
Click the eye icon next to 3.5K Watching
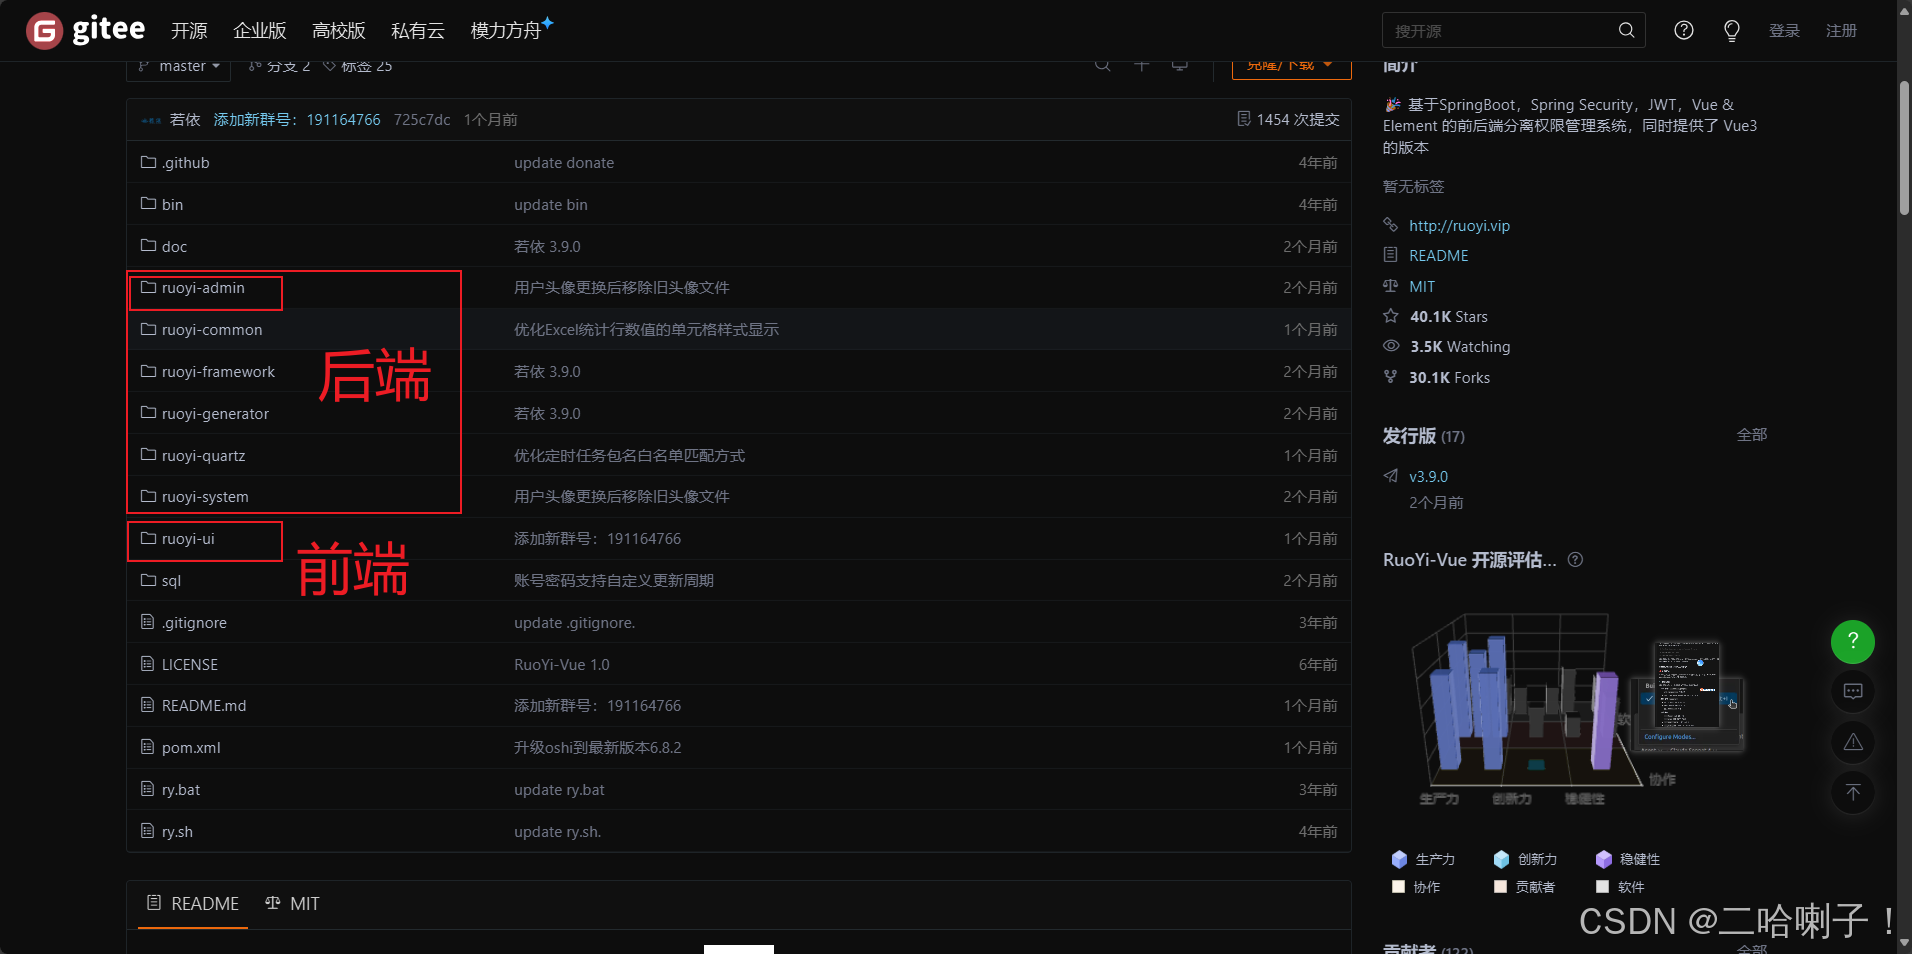1391,346
